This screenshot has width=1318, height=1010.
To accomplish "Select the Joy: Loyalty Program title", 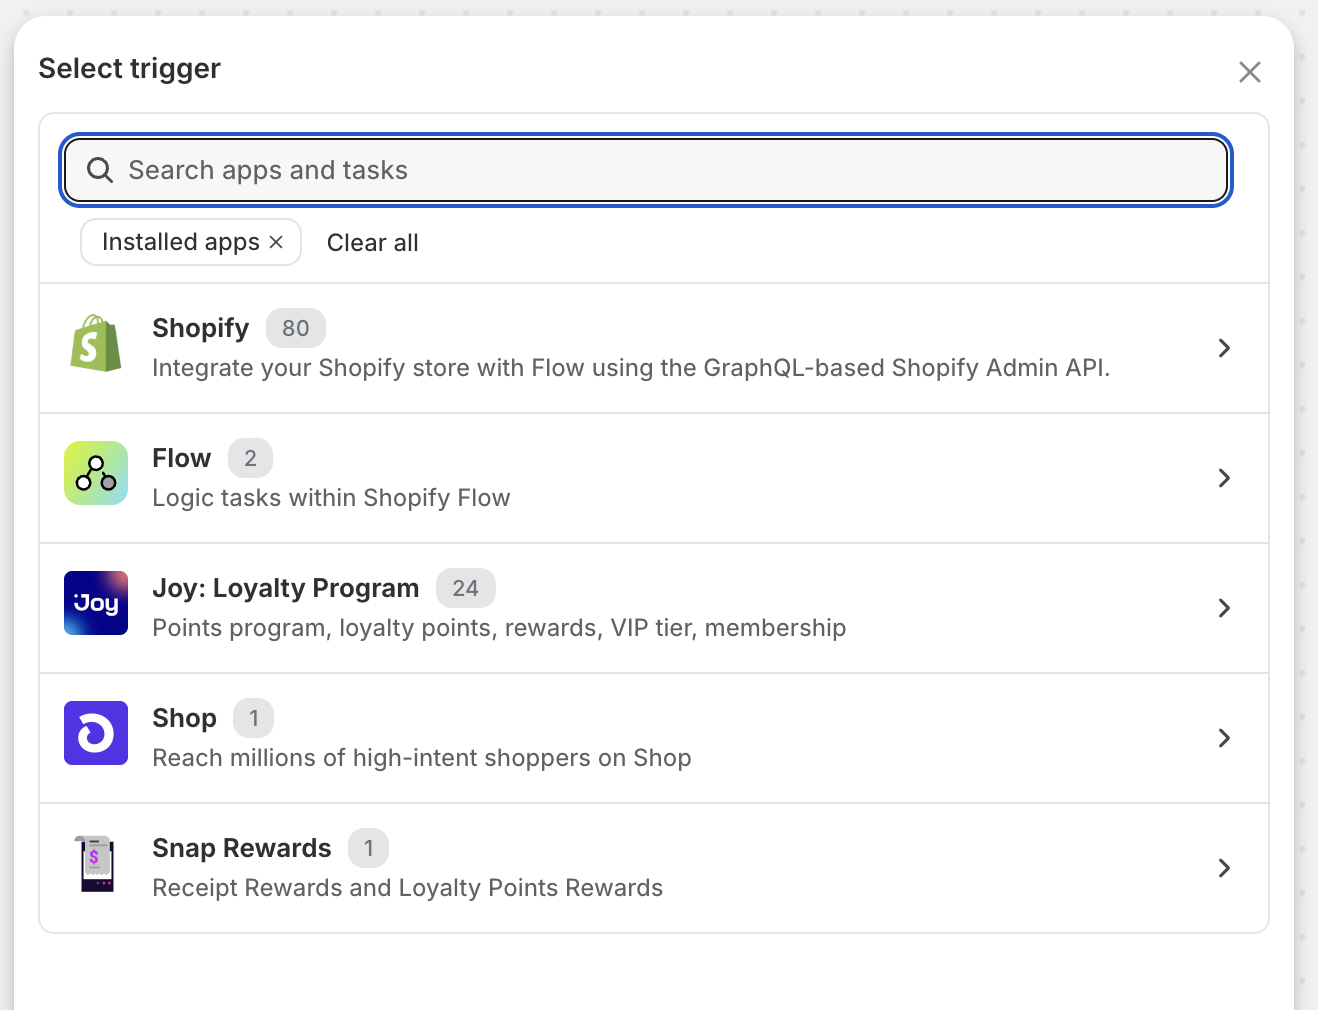I will point(285,588).
